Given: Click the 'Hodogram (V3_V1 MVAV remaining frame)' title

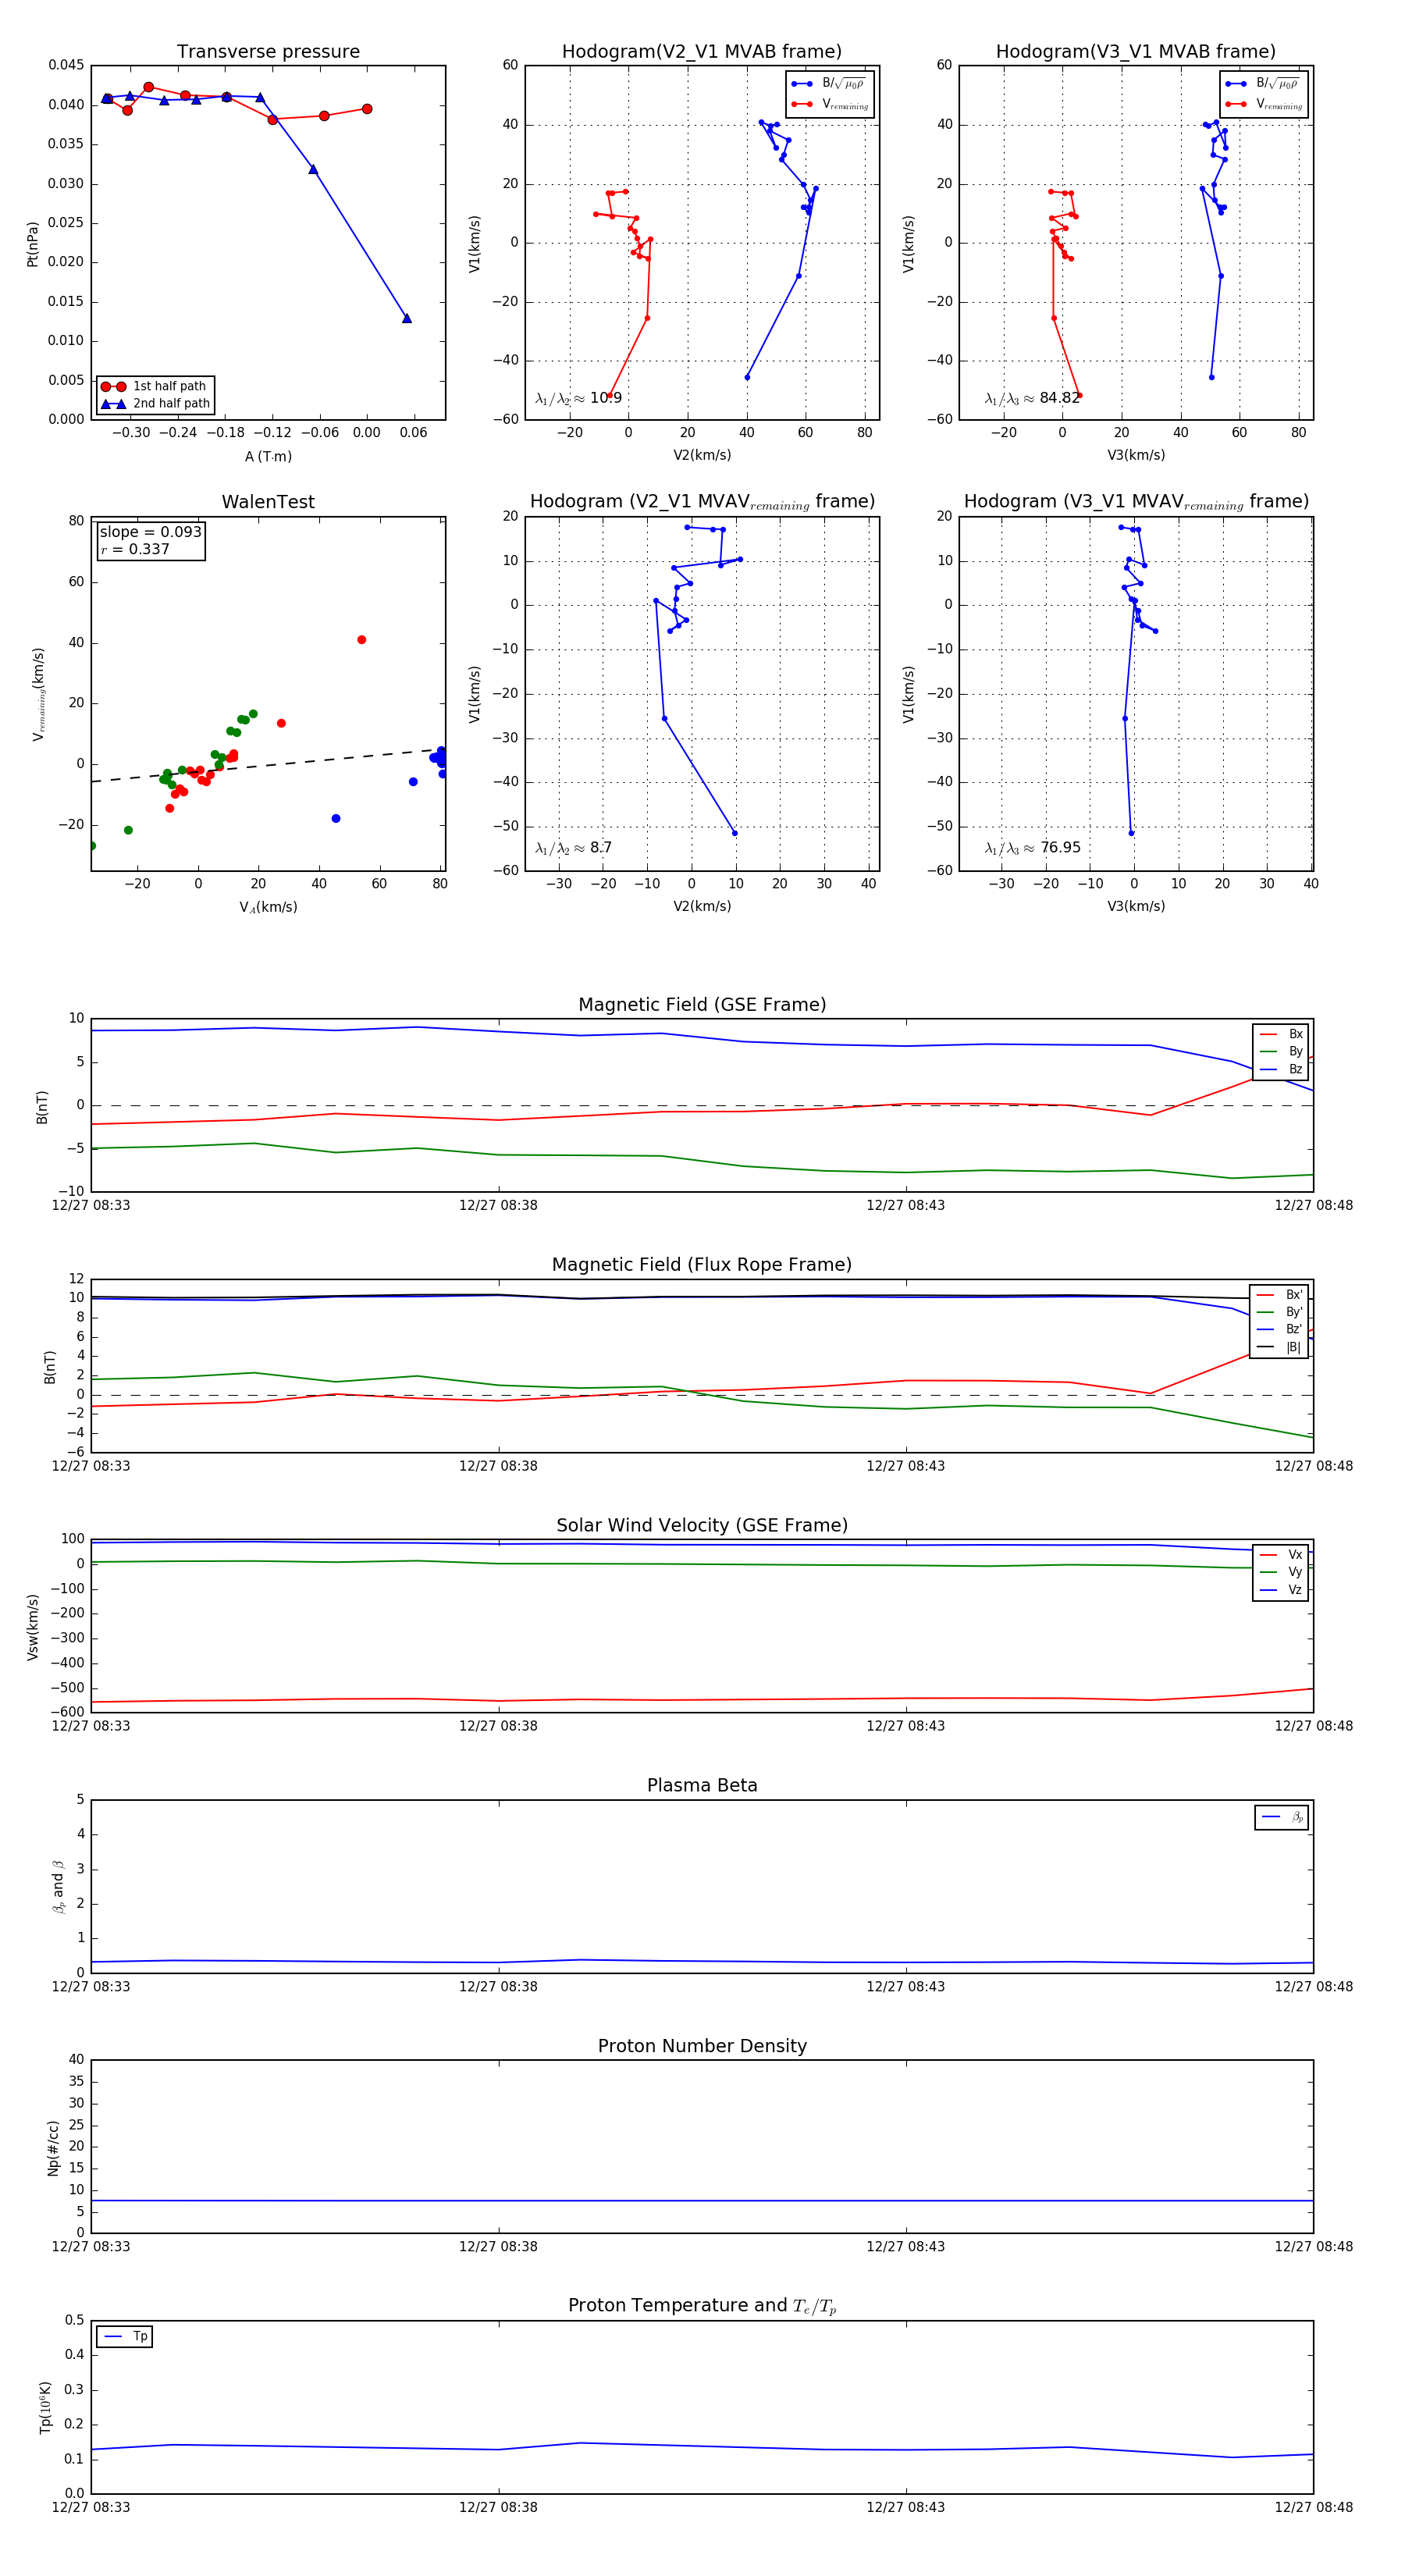Looking at the screenshot, I should click(1136, 502).
